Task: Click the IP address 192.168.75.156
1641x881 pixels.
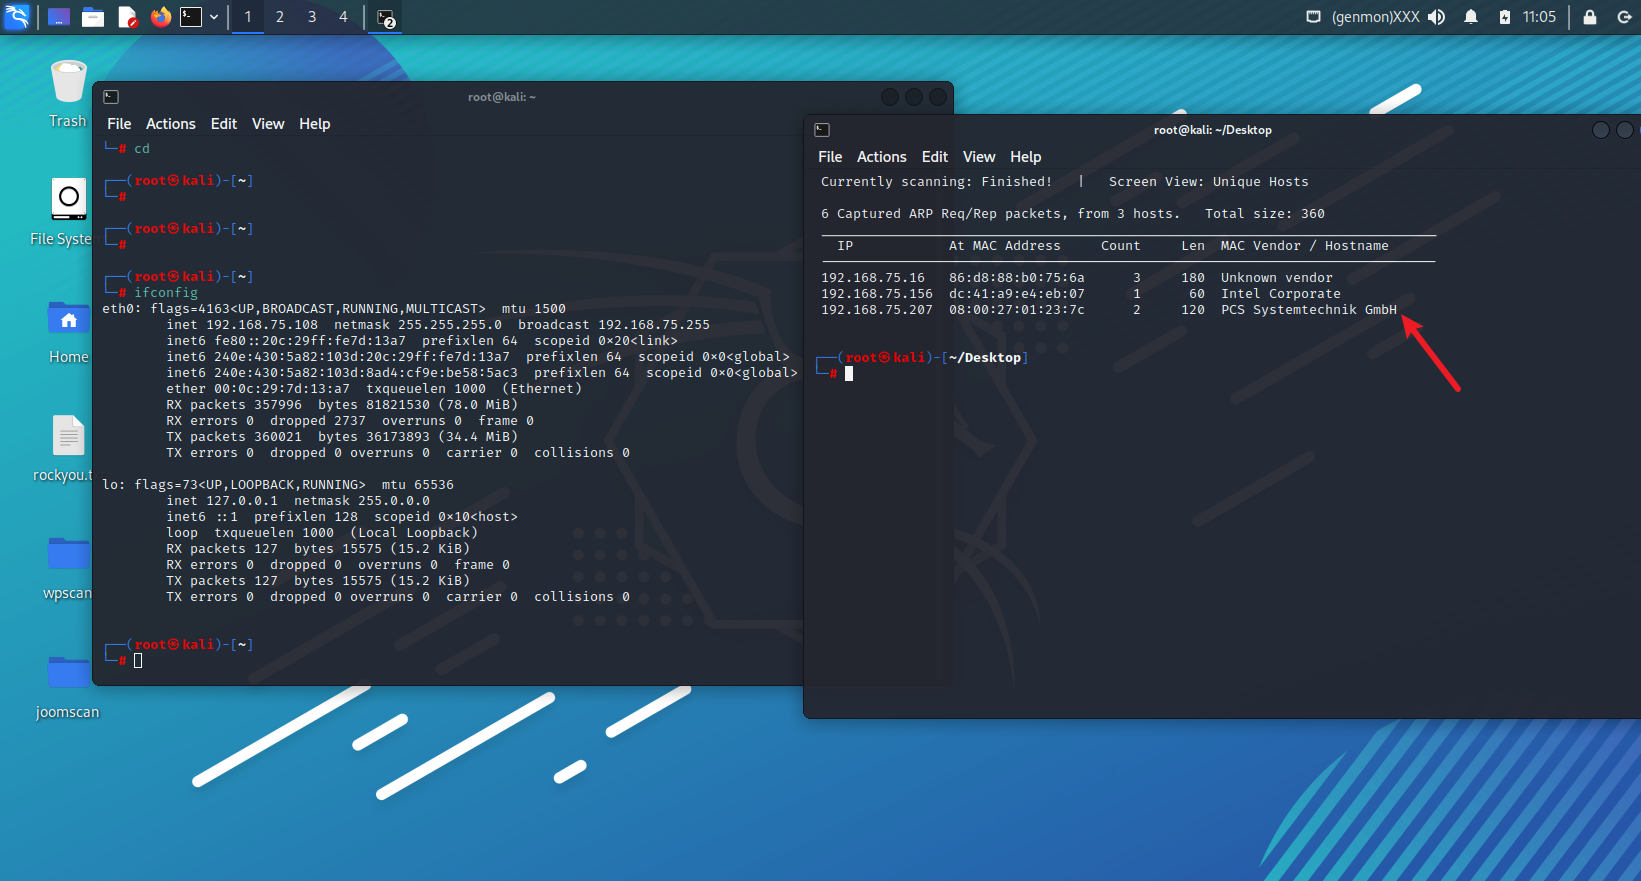Action: pos(877,294)
